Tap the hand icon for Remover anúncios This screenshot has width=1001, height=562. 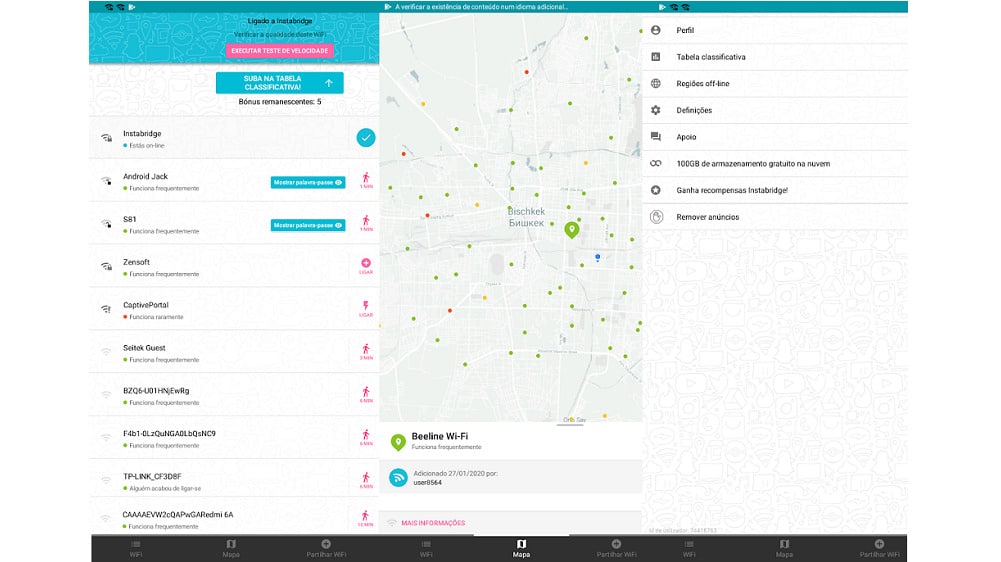(x=656, y=216)
